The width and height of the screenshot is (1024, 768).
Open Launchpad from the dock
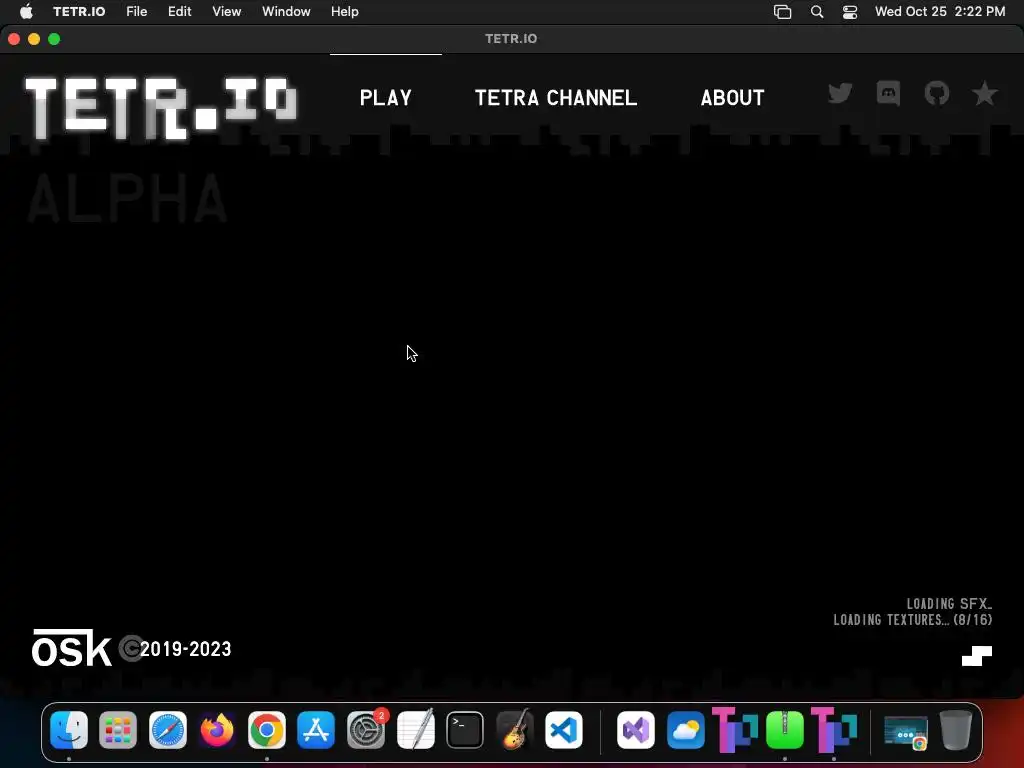point(118,730)
